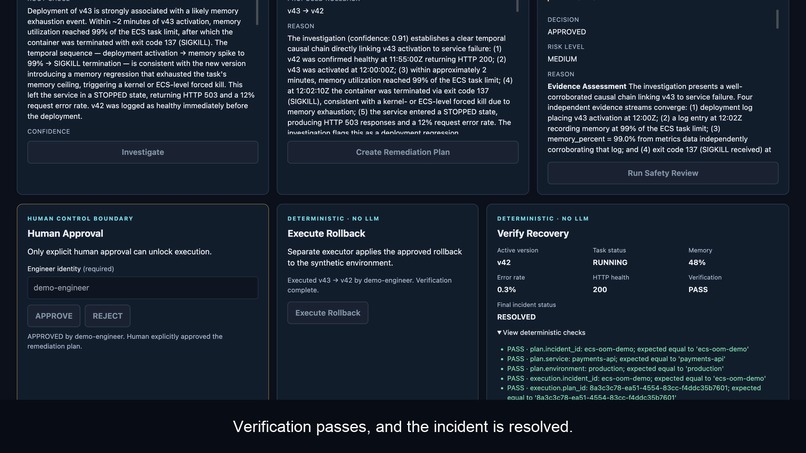Click Create Remediation Plan button
The image size is (806, 453).
403,152
